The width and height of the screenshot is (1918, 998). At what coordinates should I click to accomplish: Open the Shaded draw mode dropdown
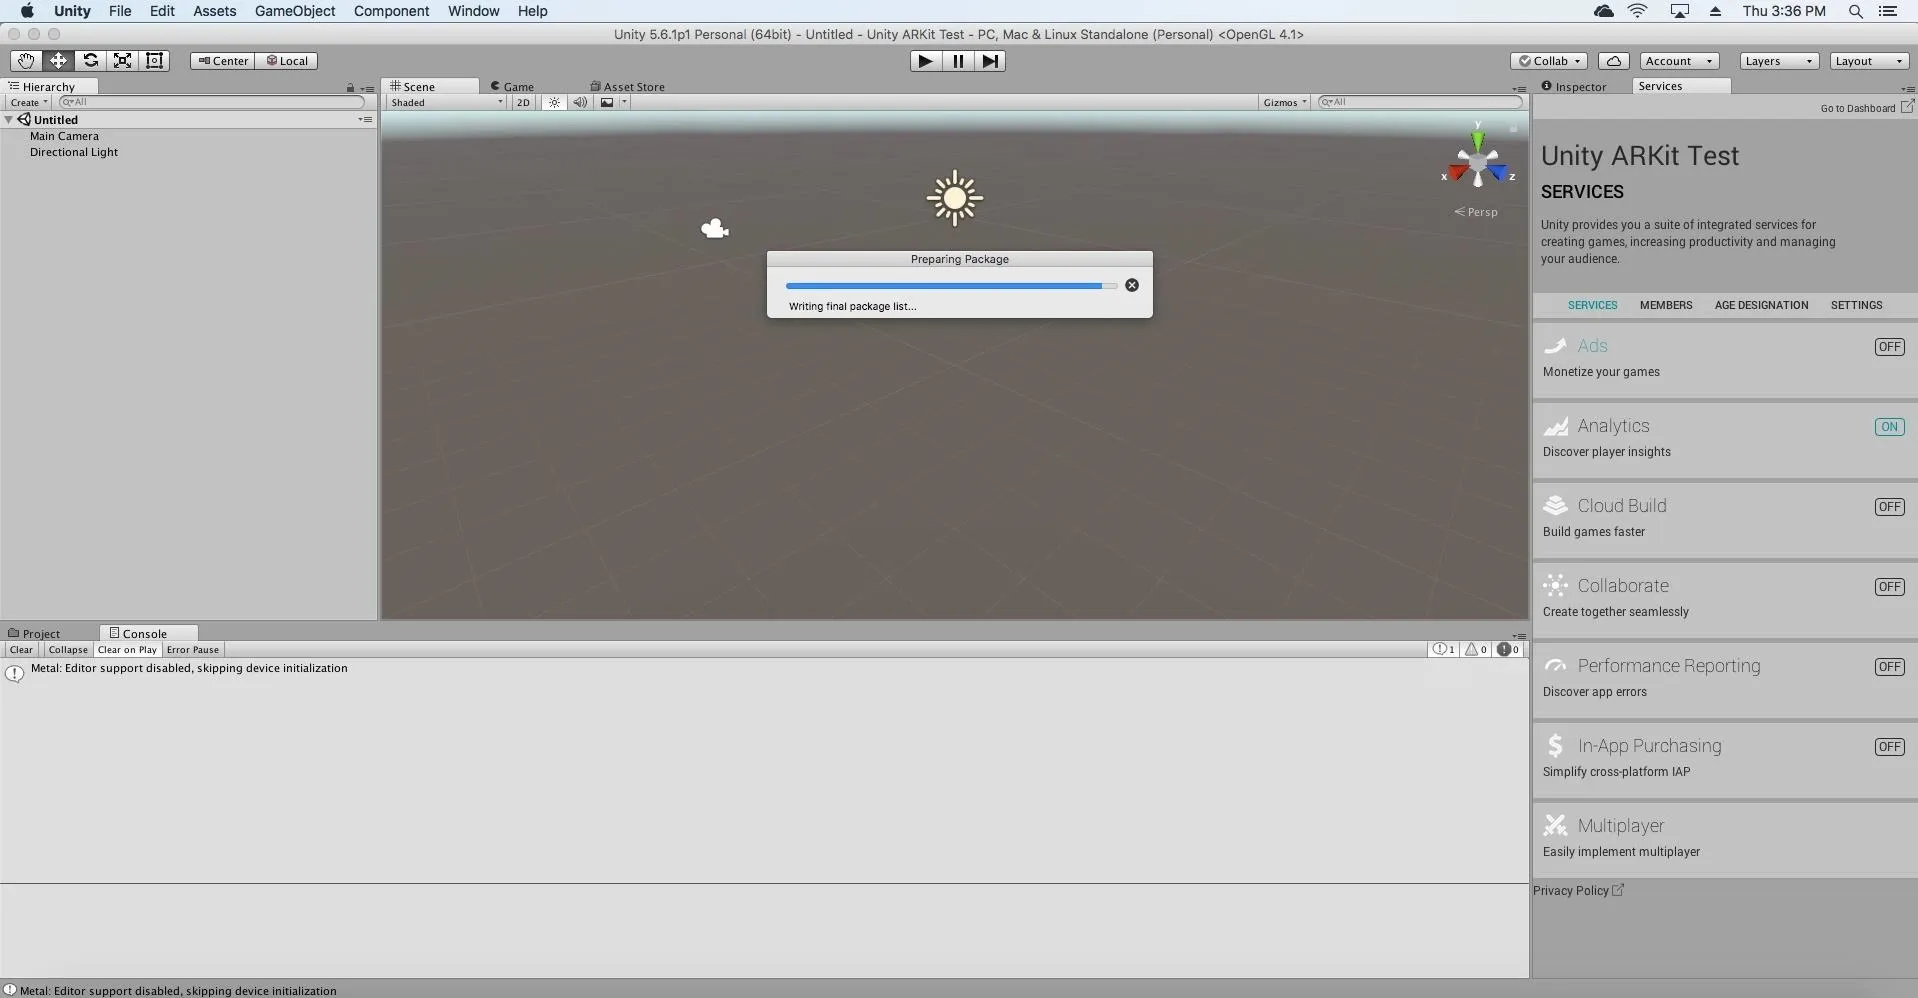[446, 102]
